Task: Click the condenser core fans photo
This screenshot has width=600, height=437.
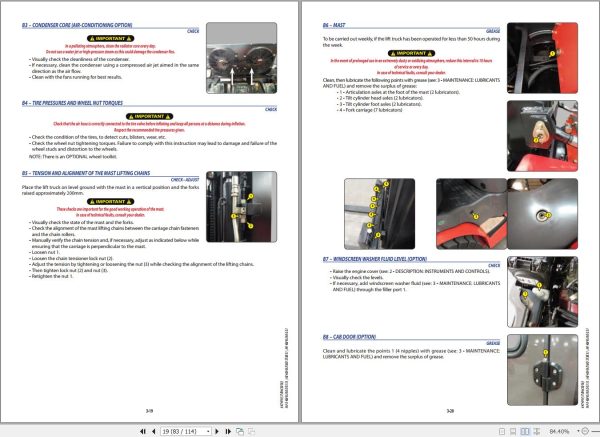Action: pyautogui.click(x=241, y=58)
